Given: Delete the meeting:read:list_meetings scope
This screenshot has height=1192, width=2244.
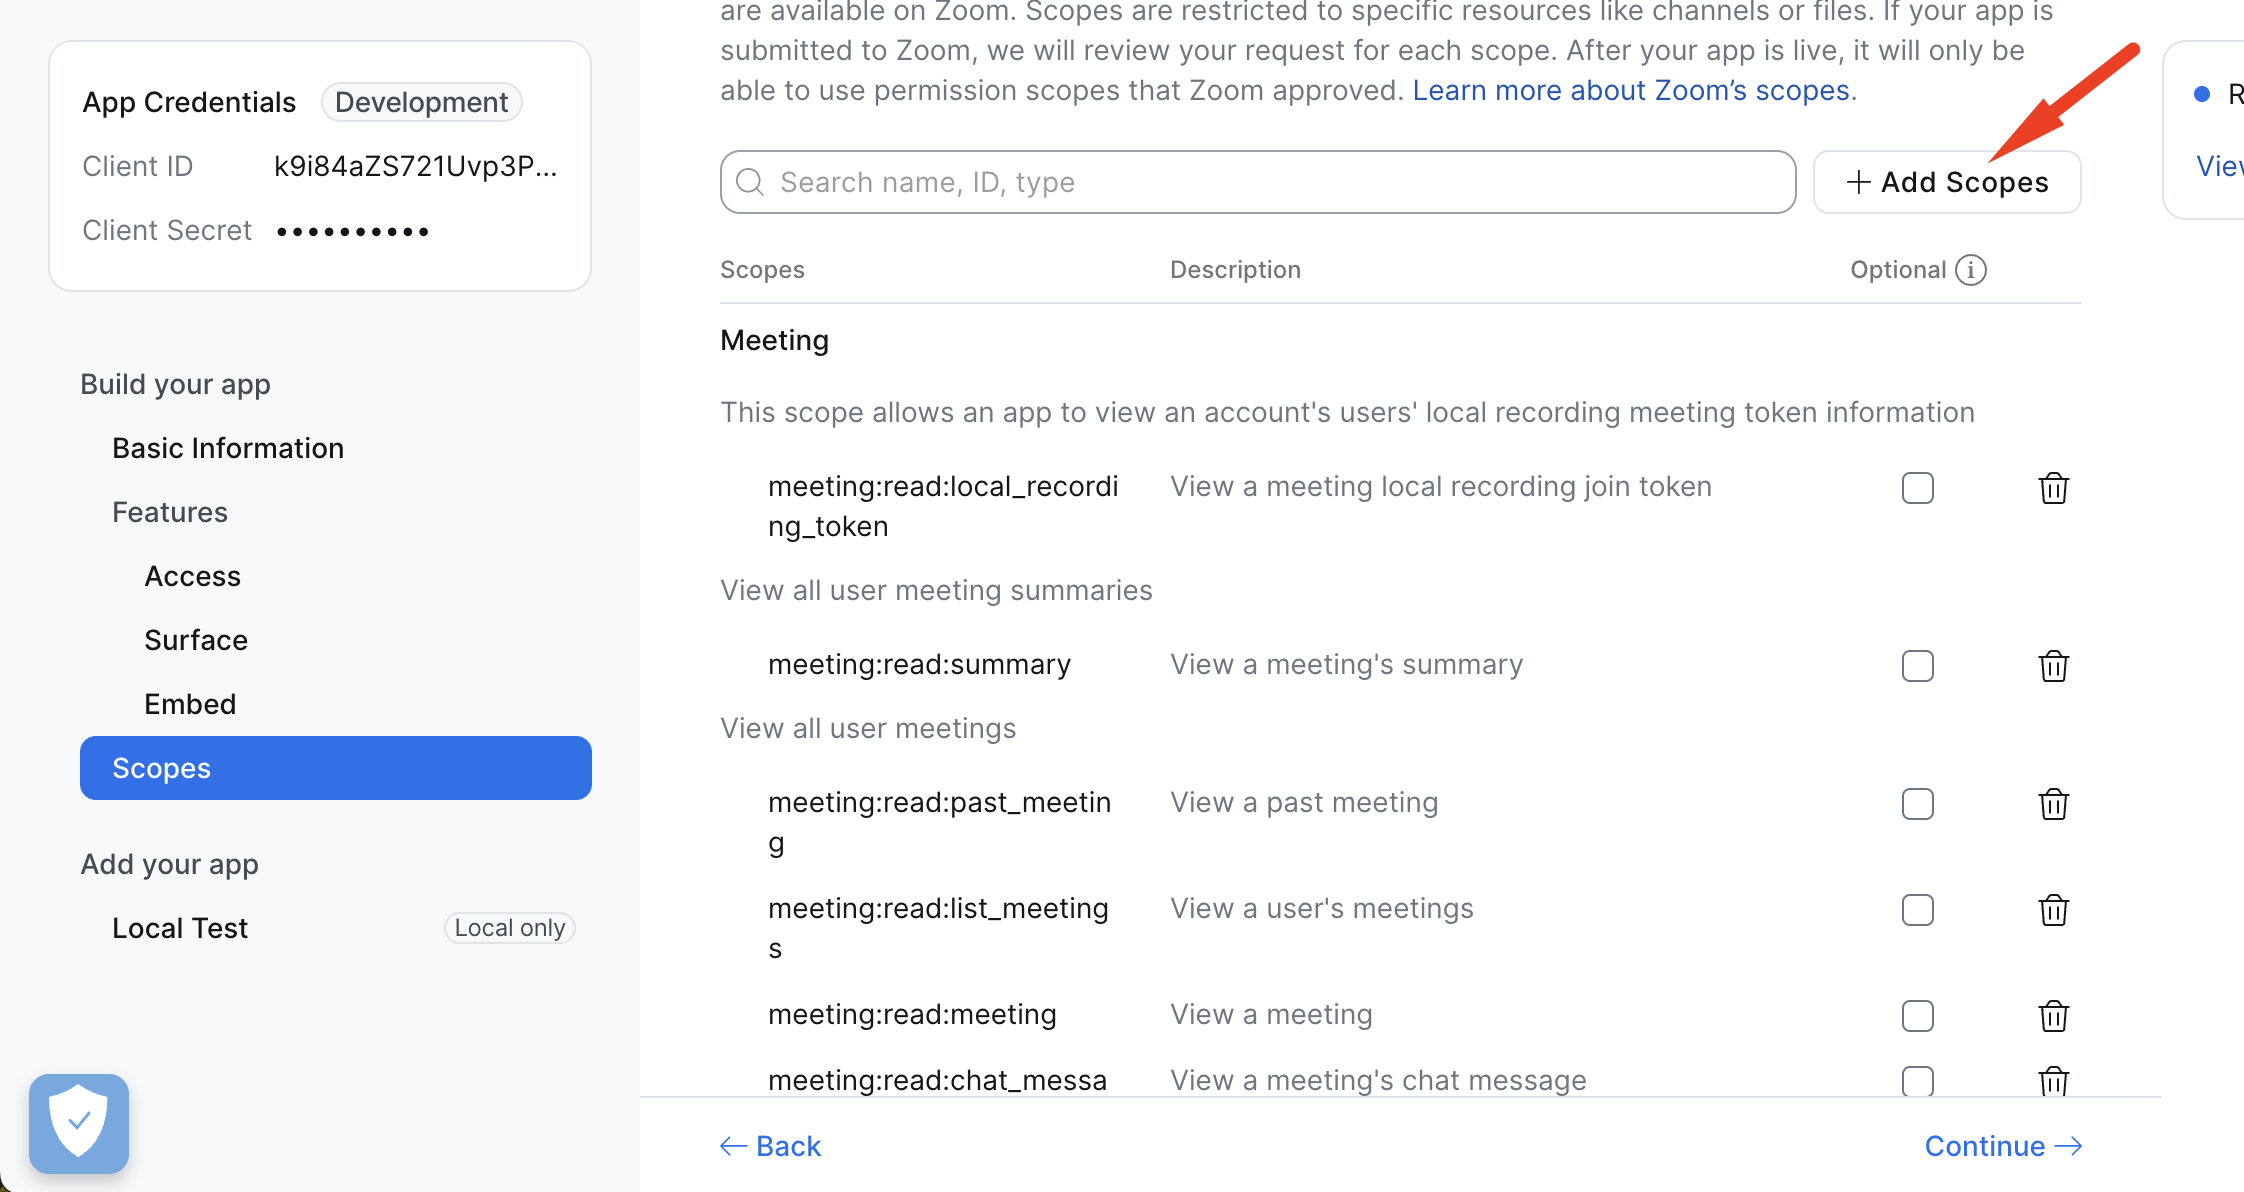Looking at the screenshot, I should point(2053,910).
